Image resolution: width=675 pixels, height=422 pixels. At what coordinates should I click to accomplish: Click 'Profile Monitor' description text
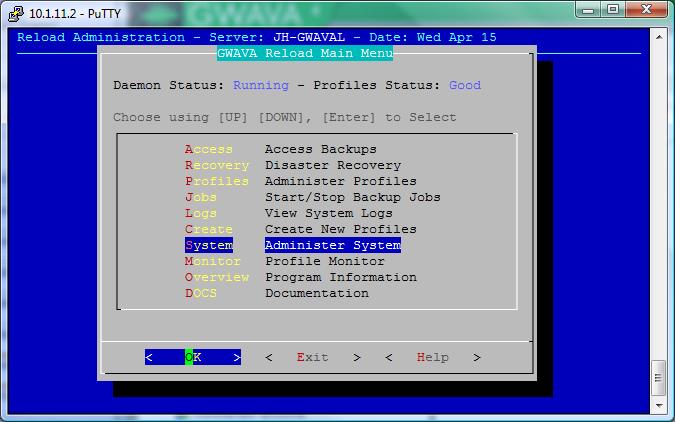[325, 261]
